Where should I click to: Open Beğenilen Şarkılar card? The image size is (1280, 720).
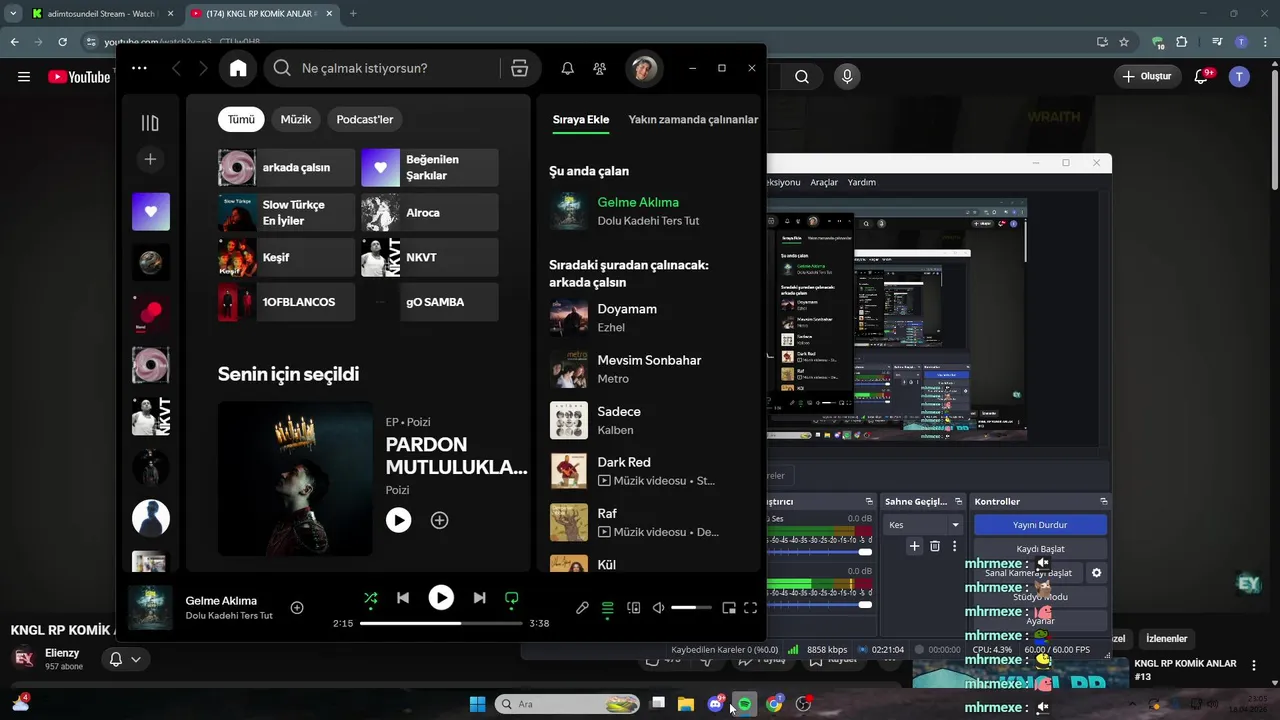pyautogui.click(x=430, y=168)
